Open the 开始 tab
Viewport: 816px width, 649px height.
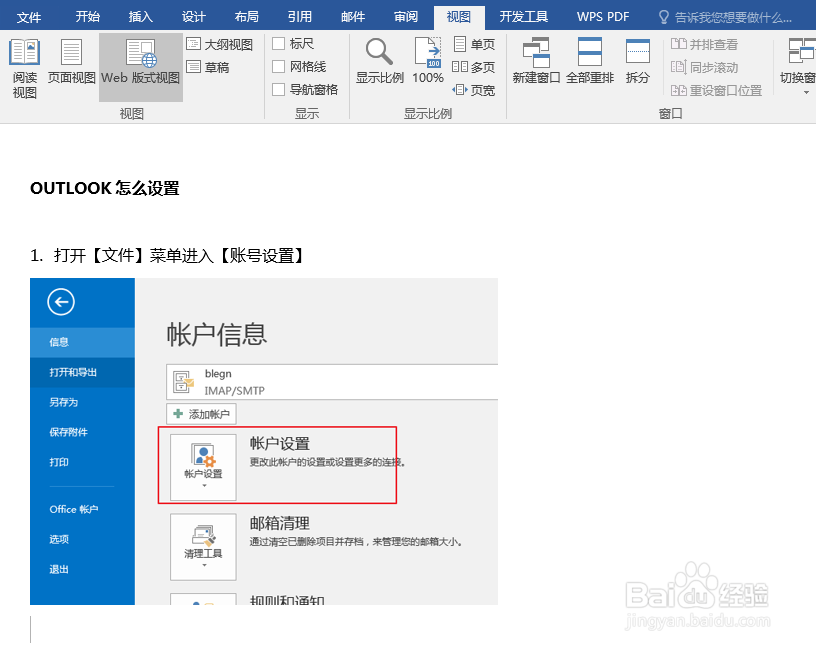(87, 17)
